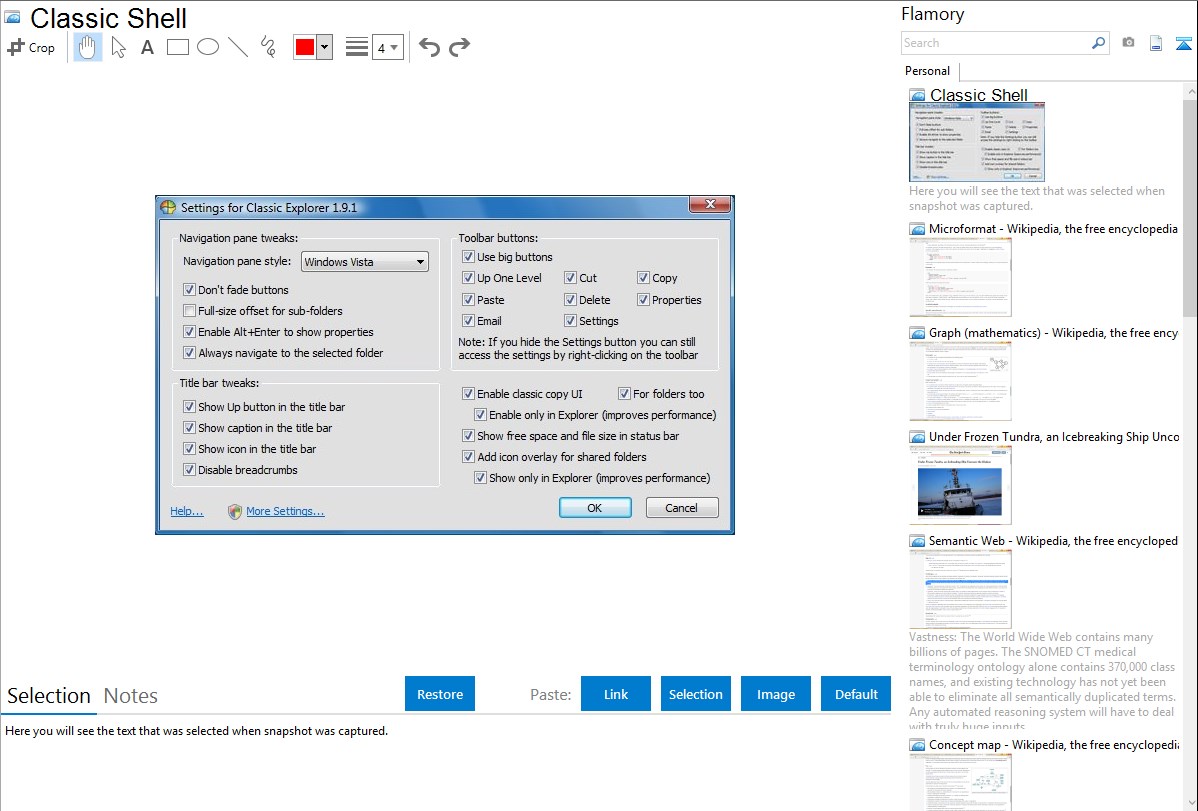This screenshot has height=811, width=1198.
Task: Activate the hand pan tool
Action: (87, 47)
